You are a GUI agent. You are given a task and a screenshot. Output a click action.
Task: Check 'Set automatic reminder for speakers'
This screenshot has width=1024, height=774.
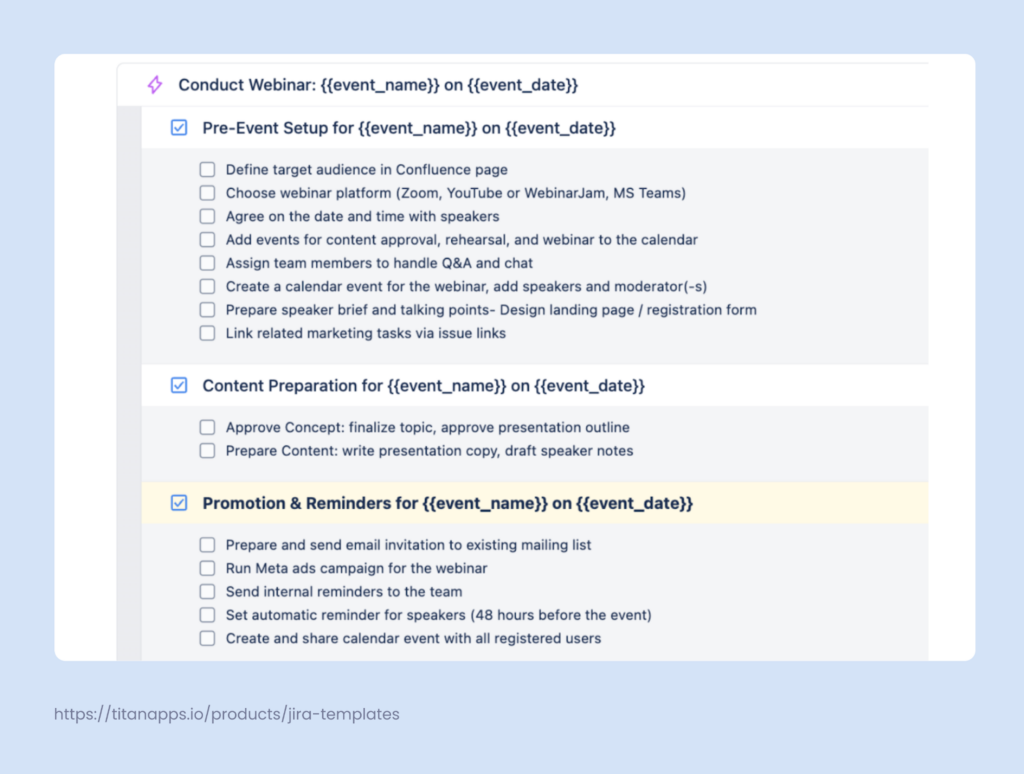pos(207,615)
